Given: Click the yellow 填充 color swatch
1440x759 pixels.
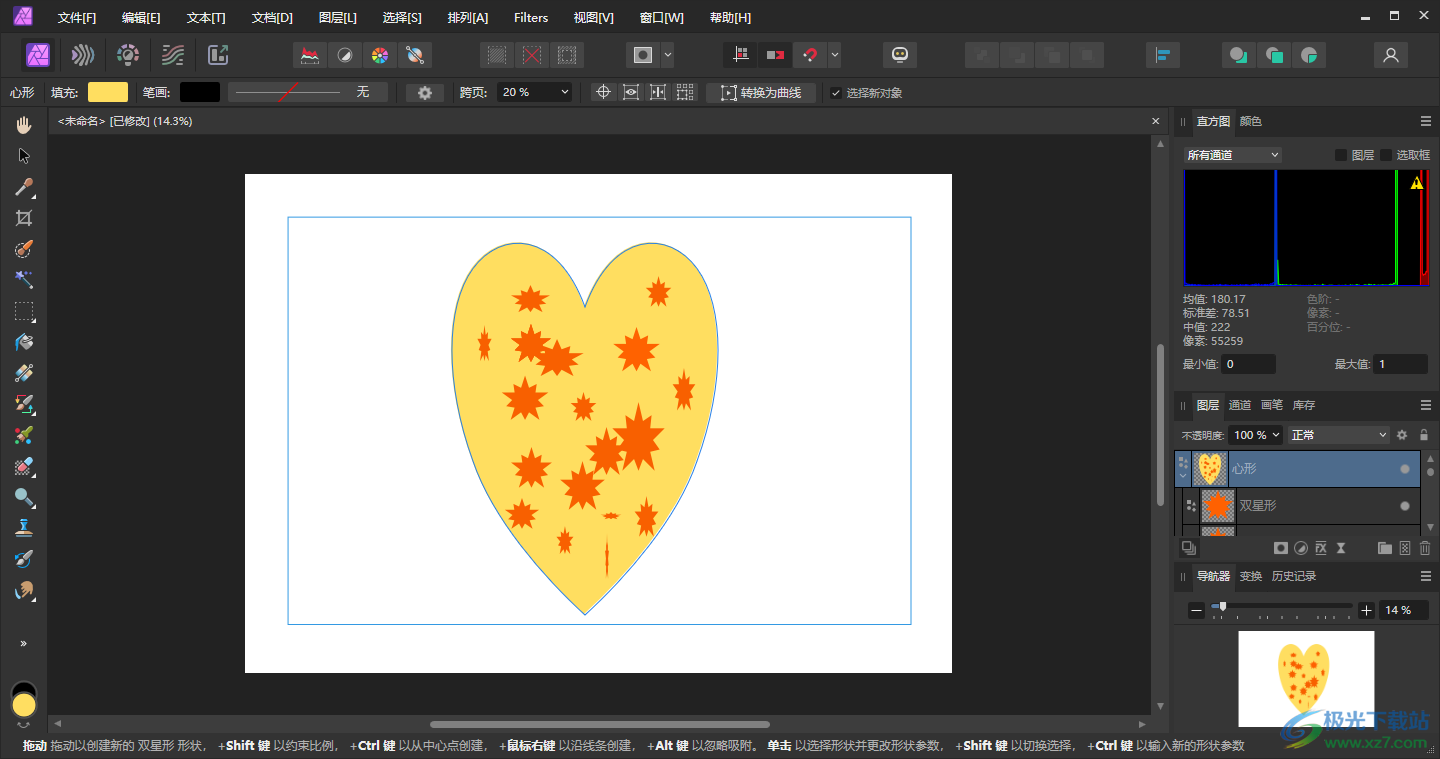Looking at the screenshot, I should point(108,92).
